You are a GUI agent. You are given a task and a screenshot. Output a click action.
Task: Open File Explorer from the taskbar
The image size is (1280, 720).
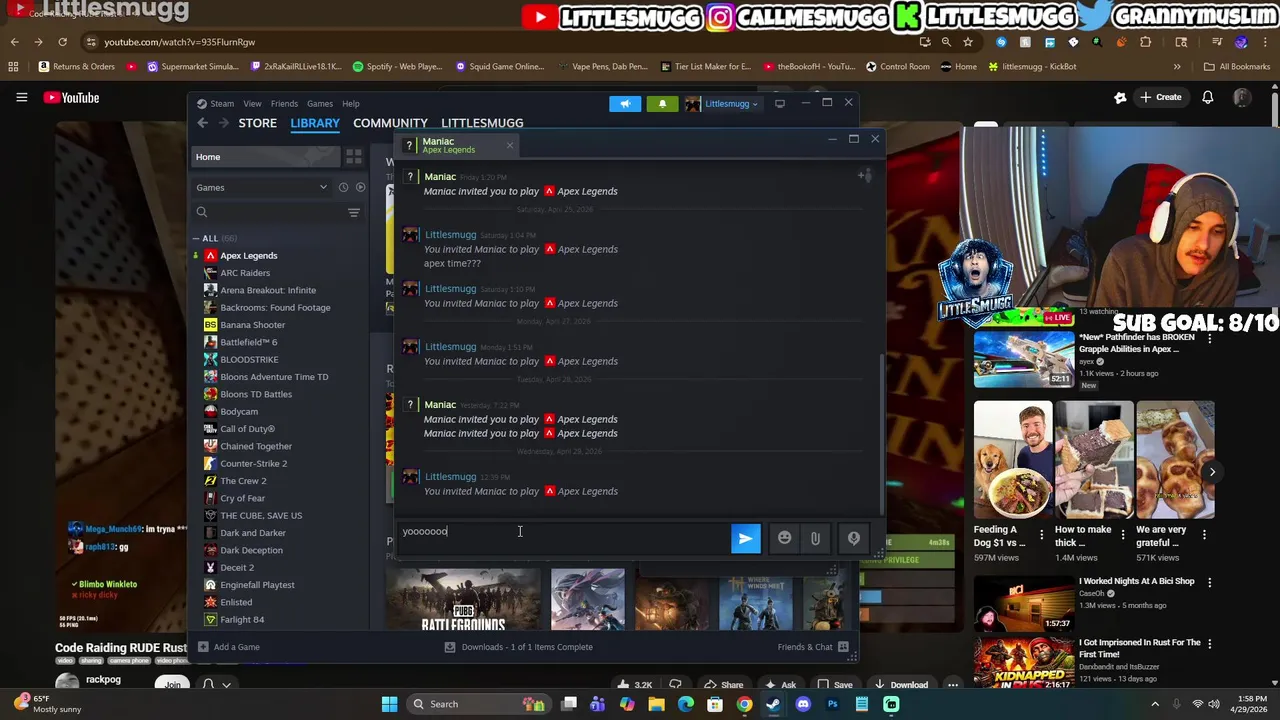click(656, 704)
